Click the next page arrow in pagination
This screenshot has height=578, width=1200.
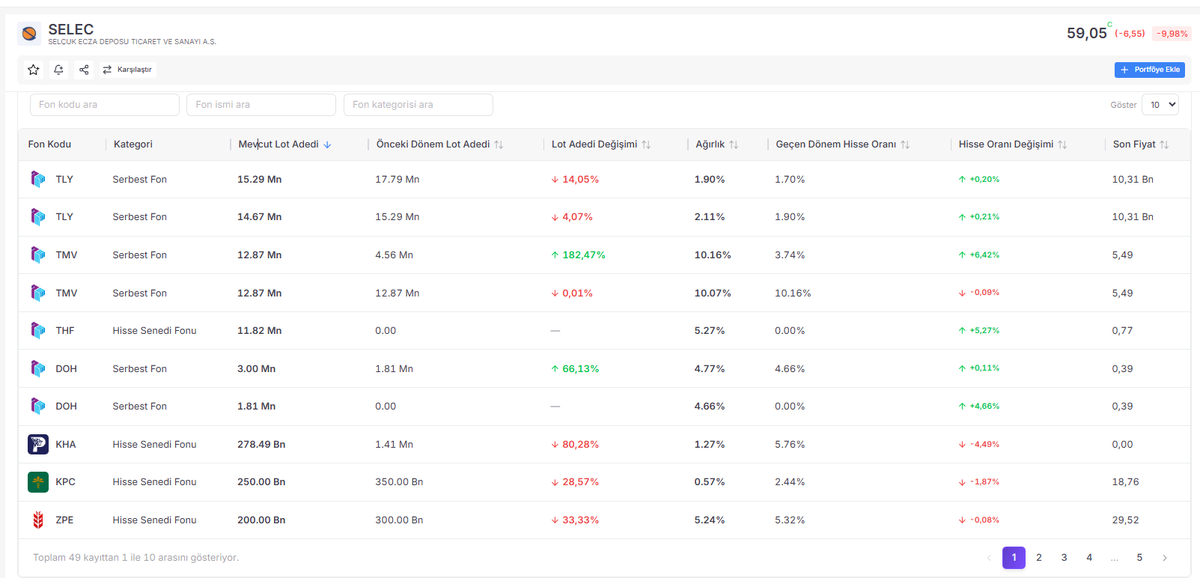(x=1164, y=558)
